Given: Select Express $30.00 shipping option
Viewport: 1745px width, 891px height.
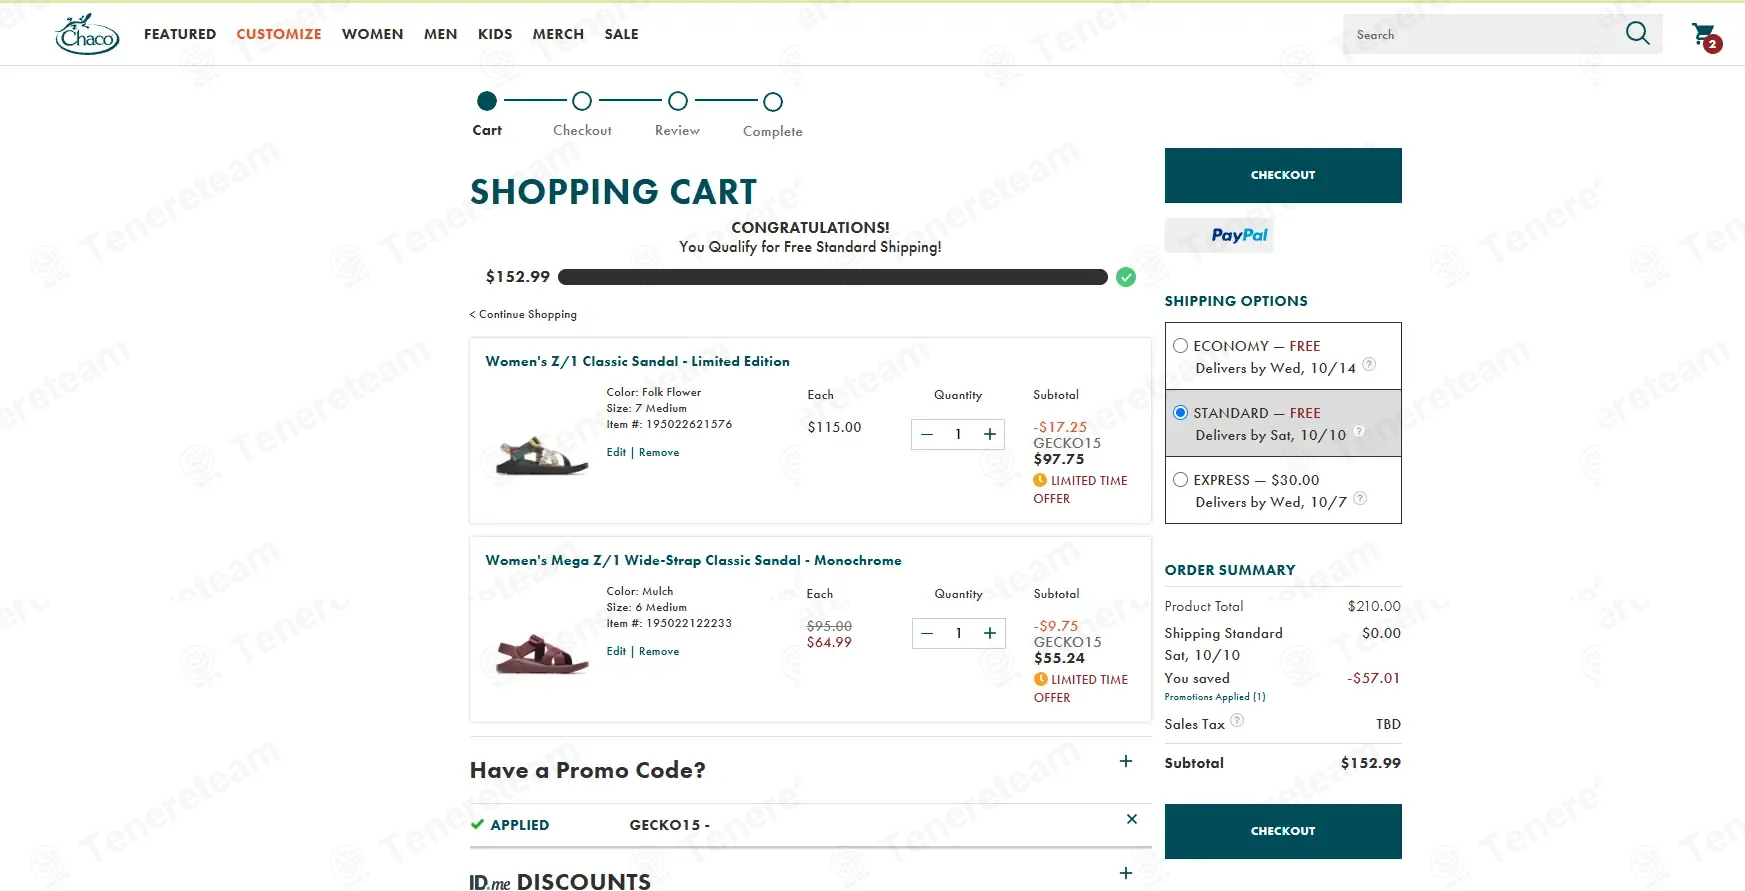Looking at the screenshot, I should coord(1181,480).
